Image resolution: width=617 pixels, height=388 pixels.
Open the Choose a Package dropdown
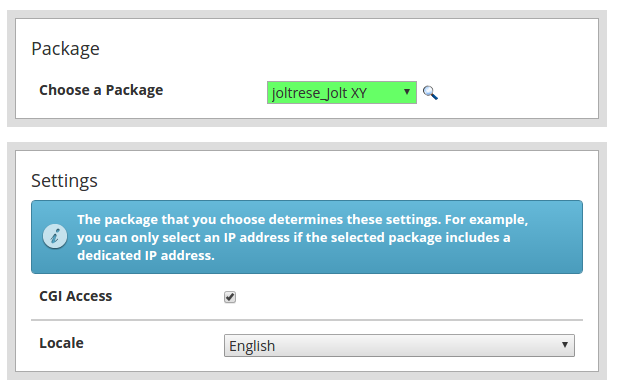342,93
